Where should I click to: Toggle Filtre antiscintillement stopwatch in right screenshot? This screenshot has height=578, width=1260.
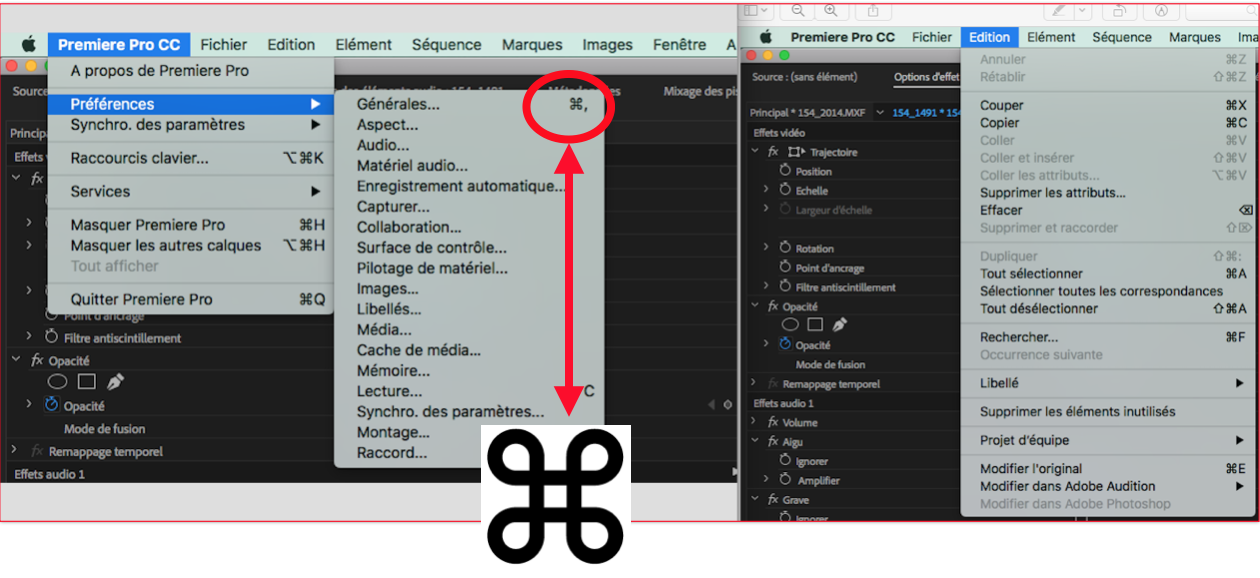click(785, 287)
